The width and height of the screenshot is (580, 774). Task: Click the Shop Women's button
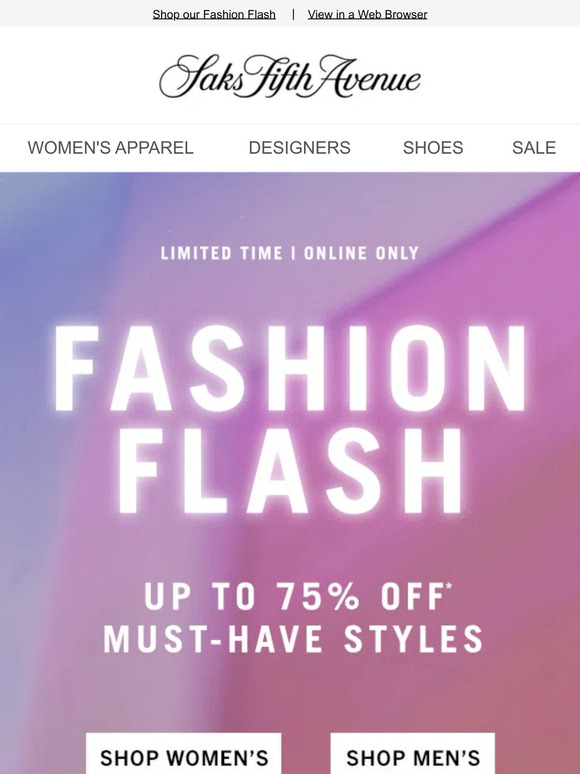184,754
